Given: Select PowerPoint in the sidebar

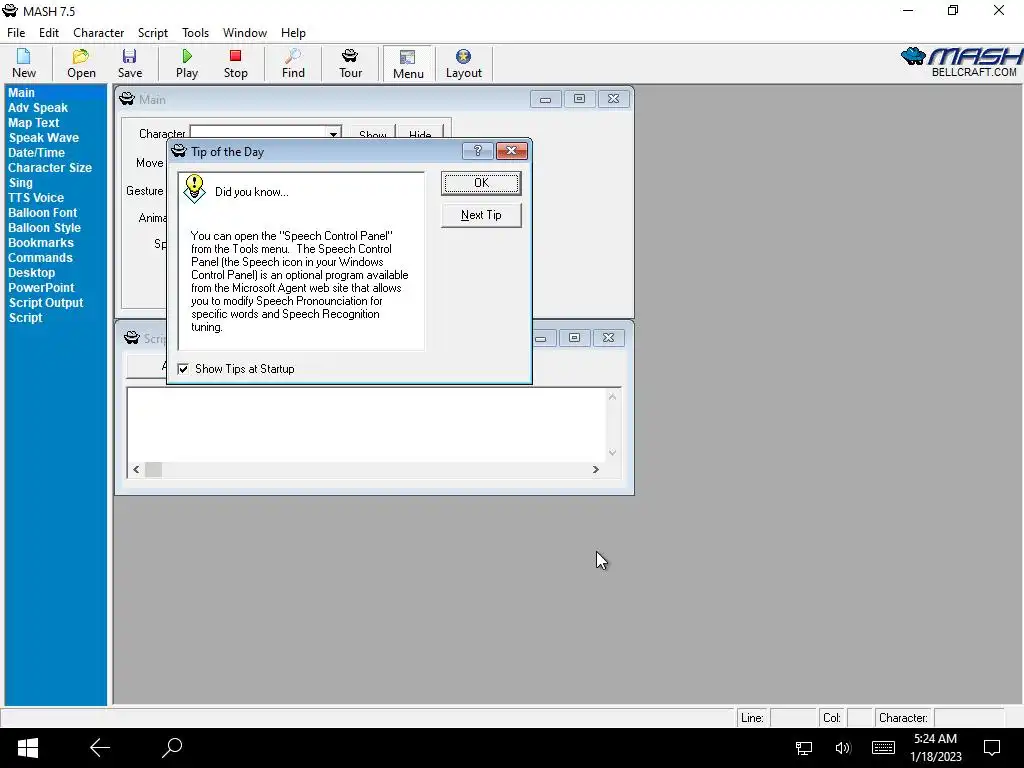Looking at the screenshot, I should [41, 288].
